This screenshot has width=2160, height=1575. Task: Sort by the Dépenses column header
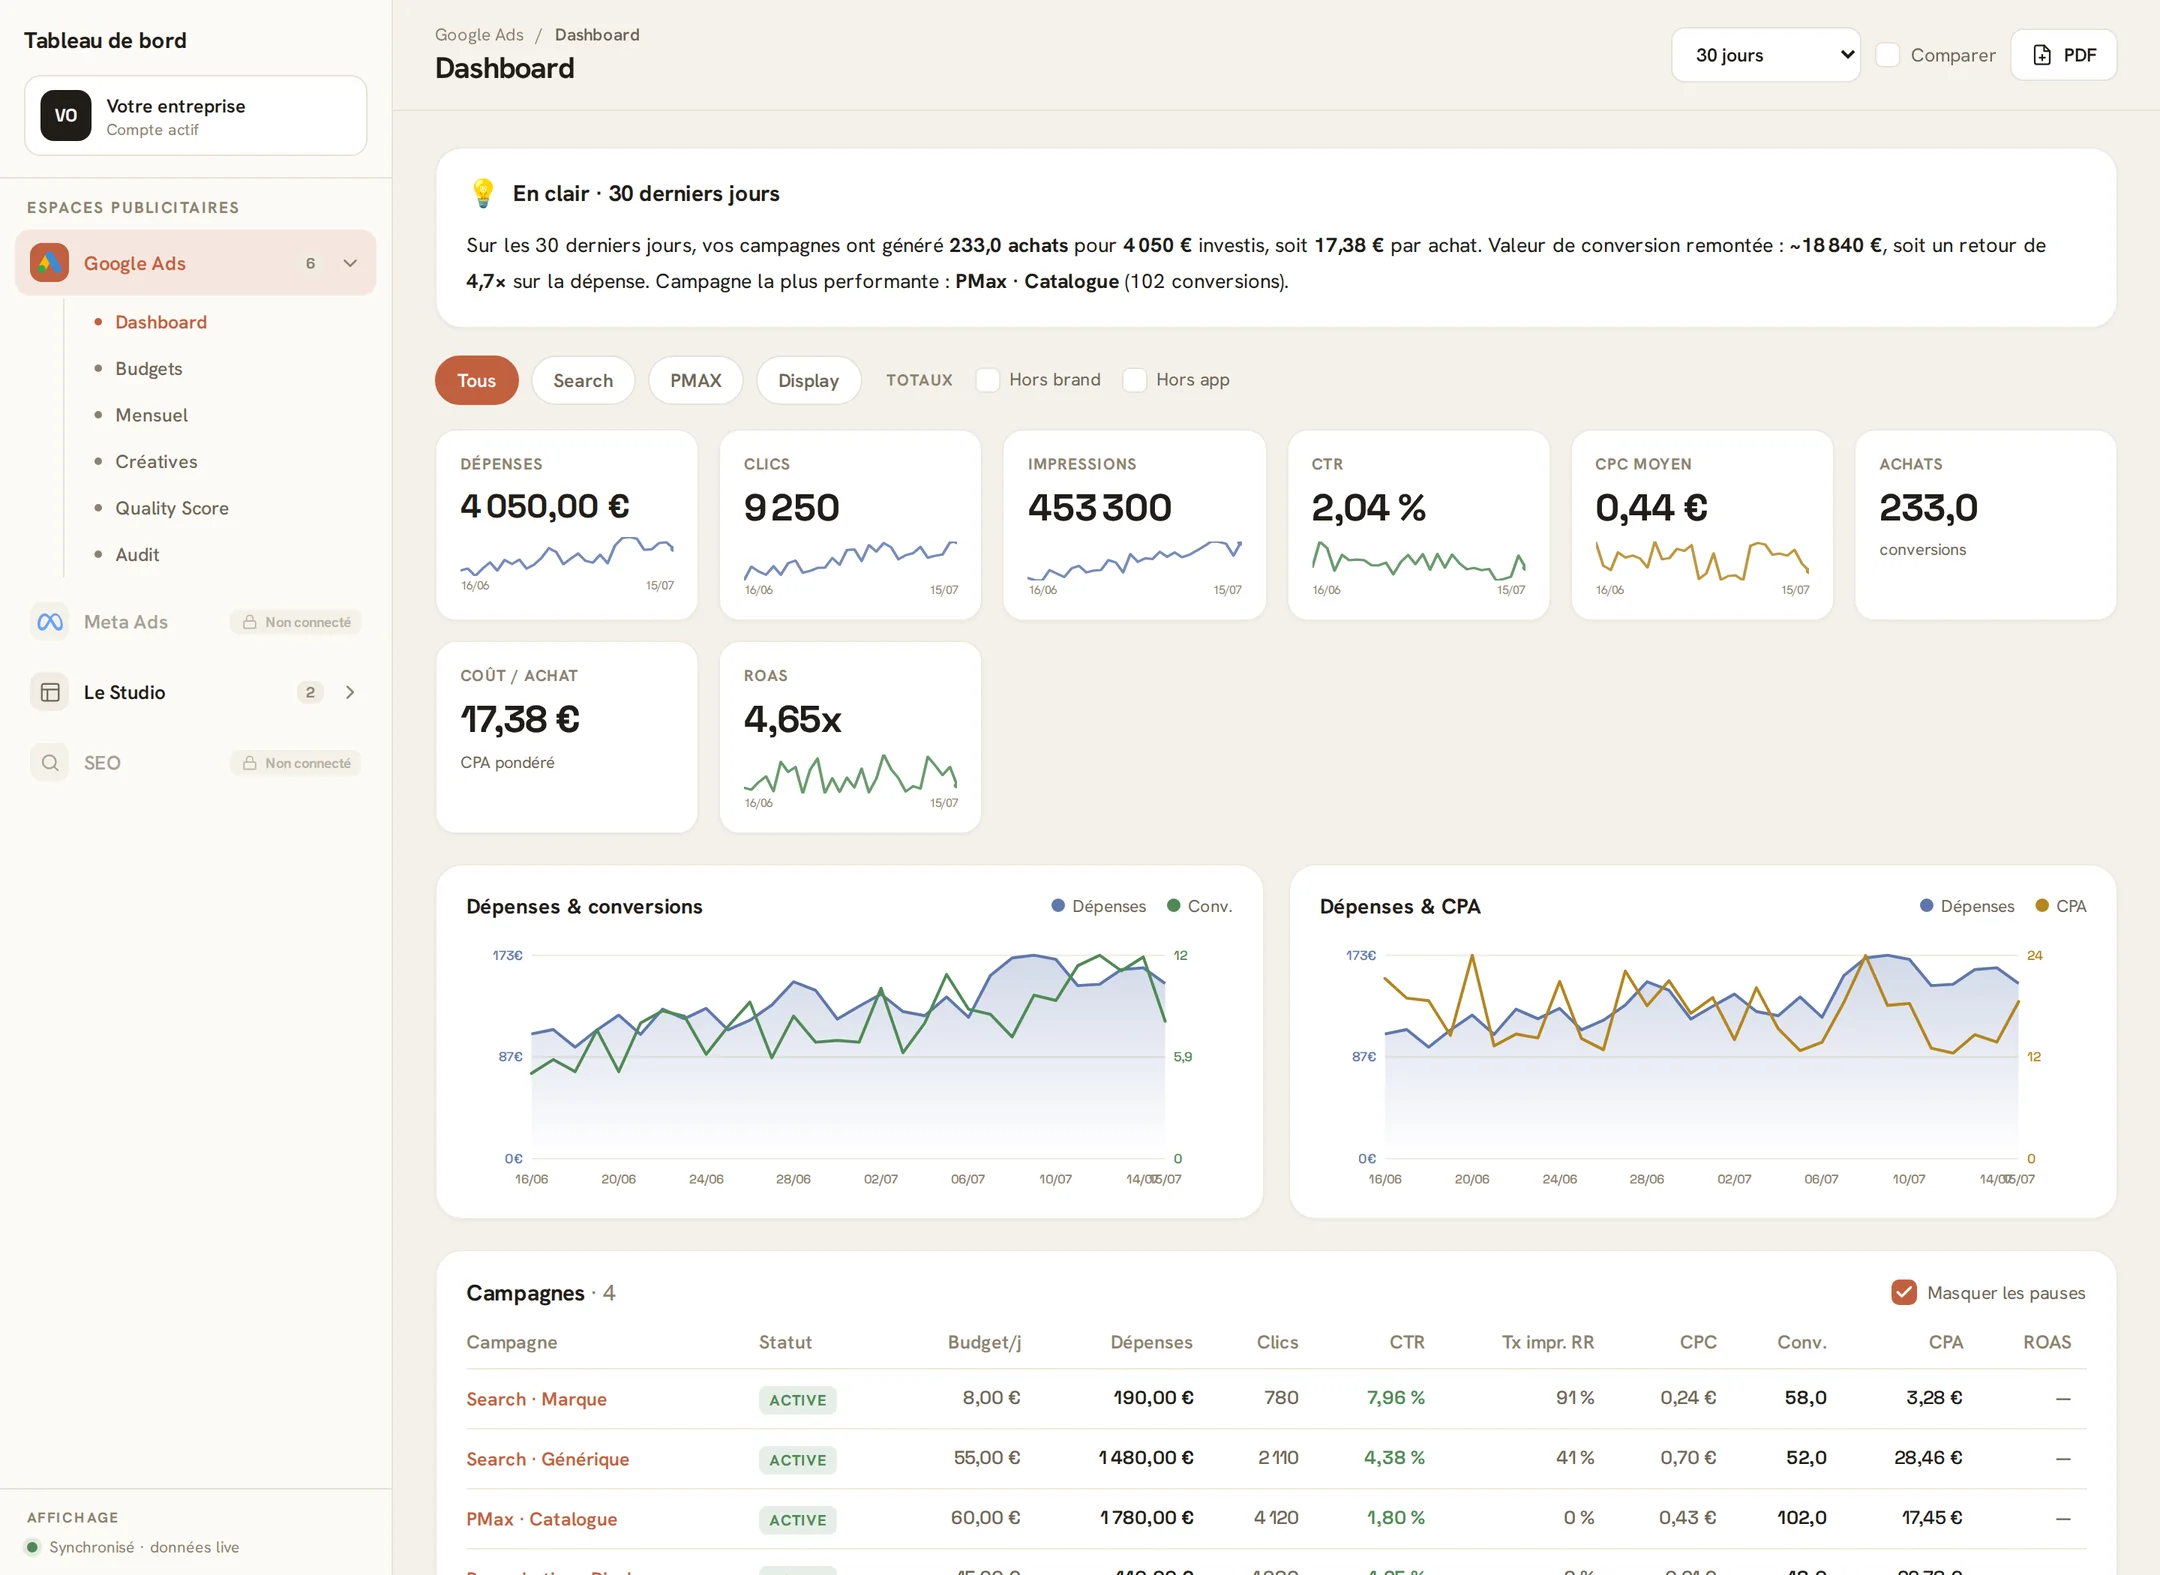[1151, 1342]
